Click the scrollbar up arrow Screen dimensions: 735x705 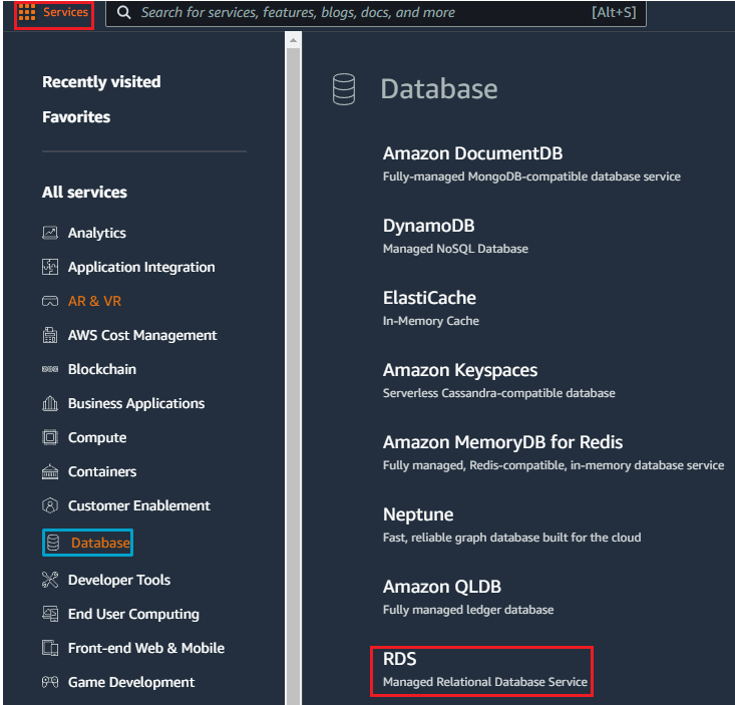pyautogui.click(x=293, y=40)
